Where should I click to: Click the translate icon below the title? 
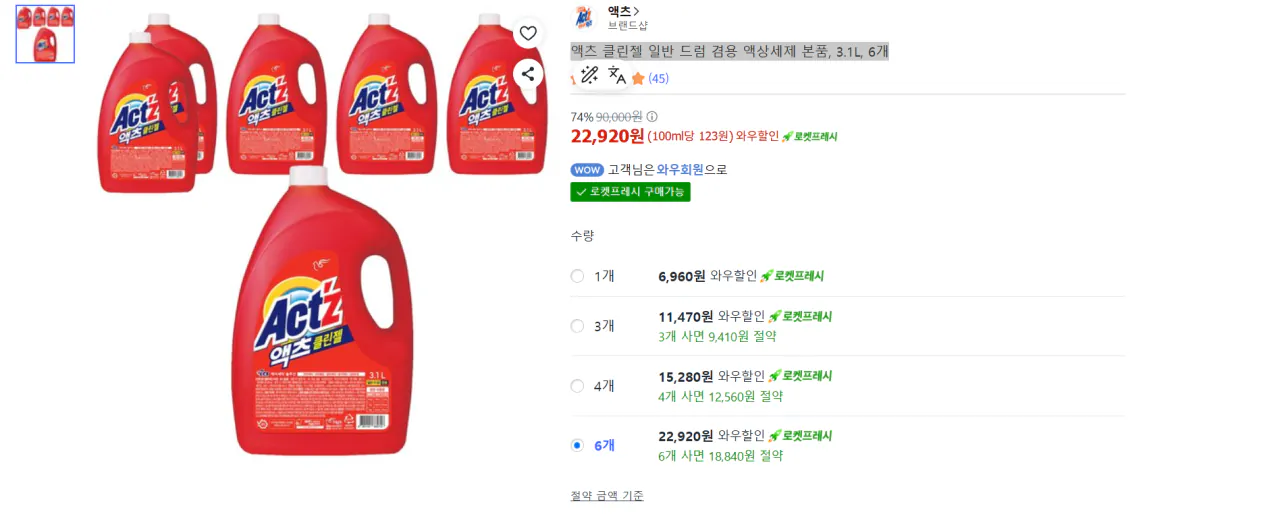(617, 75)
